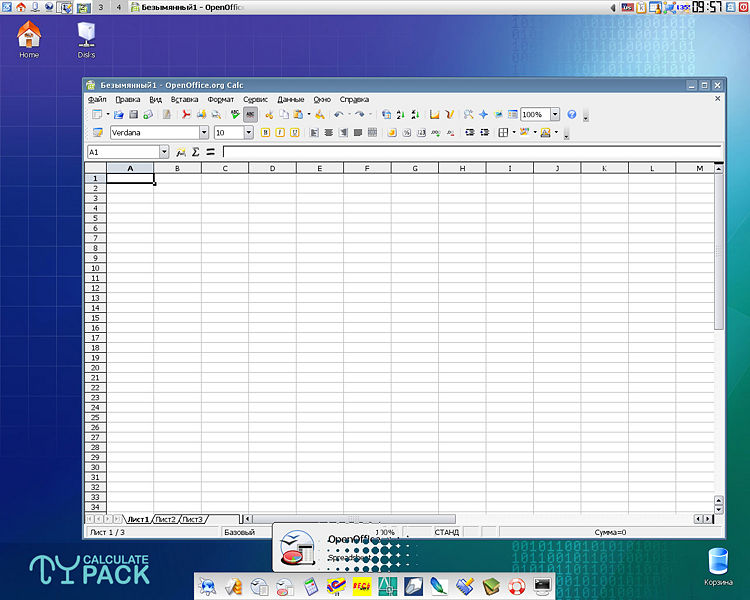750x600 pixels.
Task: Click the Function equals button
Action: (210, 152)
